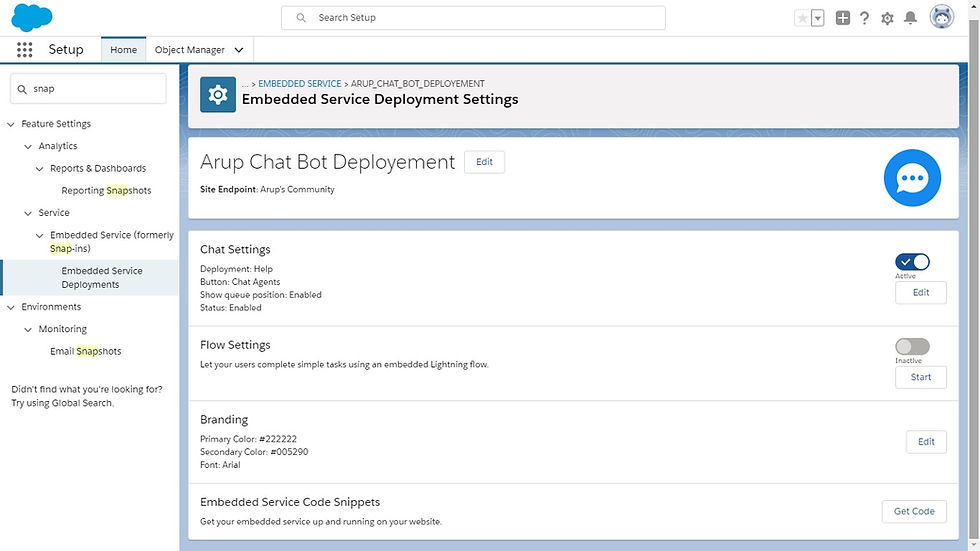Follow the EMBEDDED SERVICE breadcrumb link

point(299,84)
